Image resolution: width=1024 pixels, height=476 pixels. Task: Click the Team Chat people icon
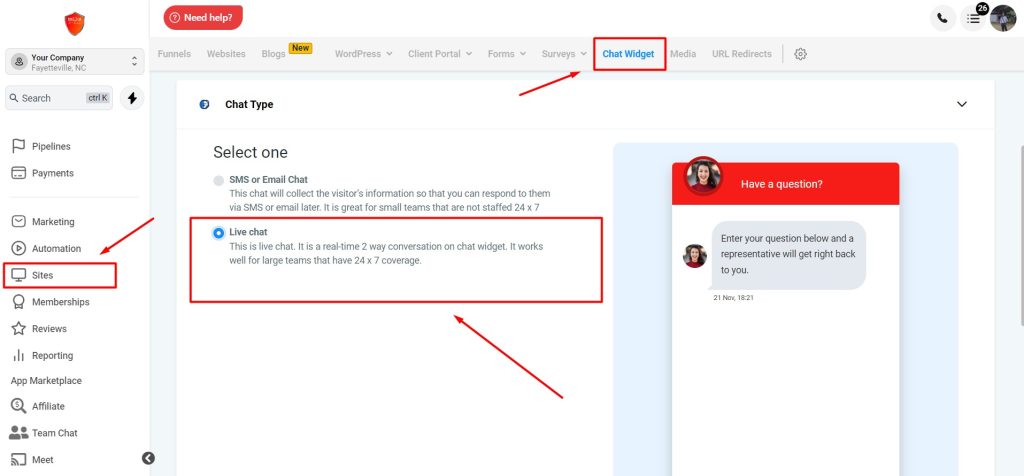click(18, 433)
